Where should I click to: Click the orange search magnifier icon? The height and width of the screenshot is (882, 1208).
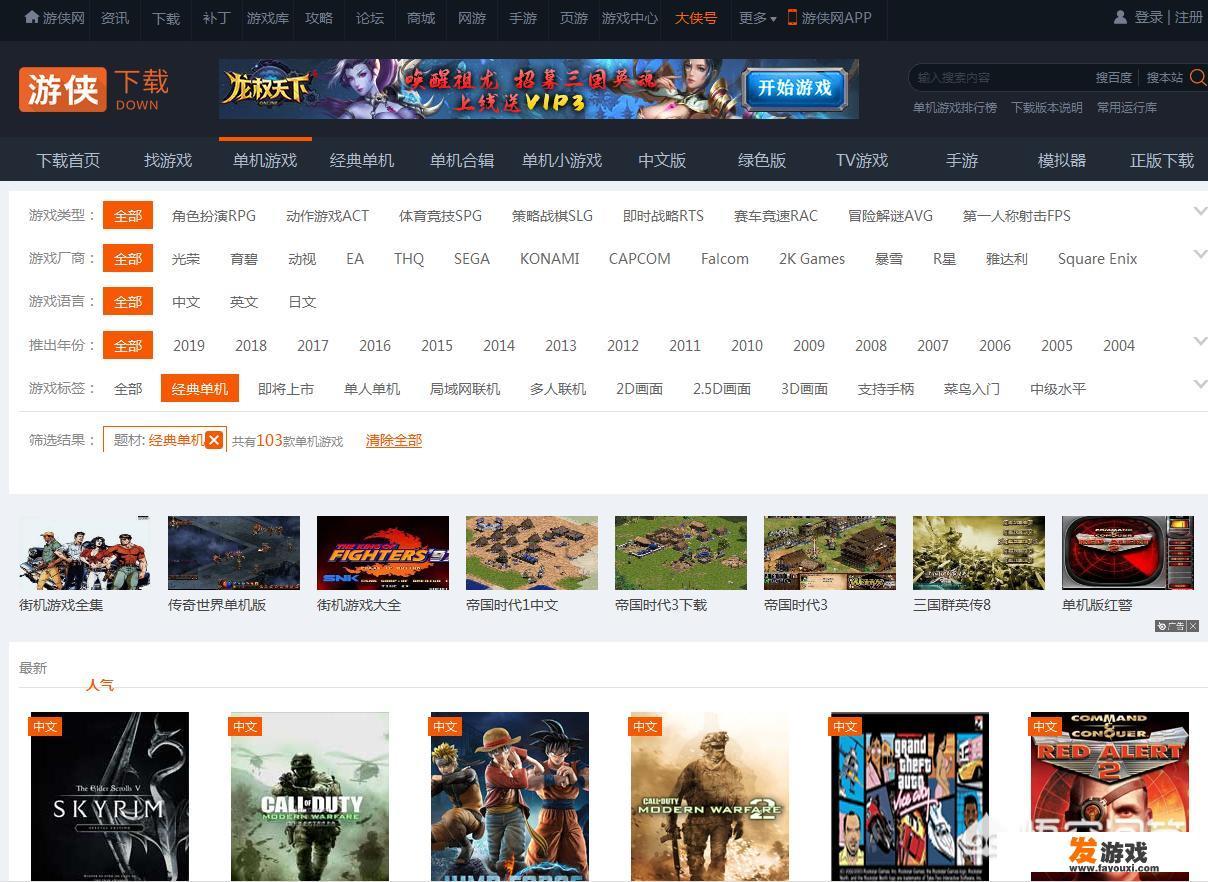(1197, 77)
